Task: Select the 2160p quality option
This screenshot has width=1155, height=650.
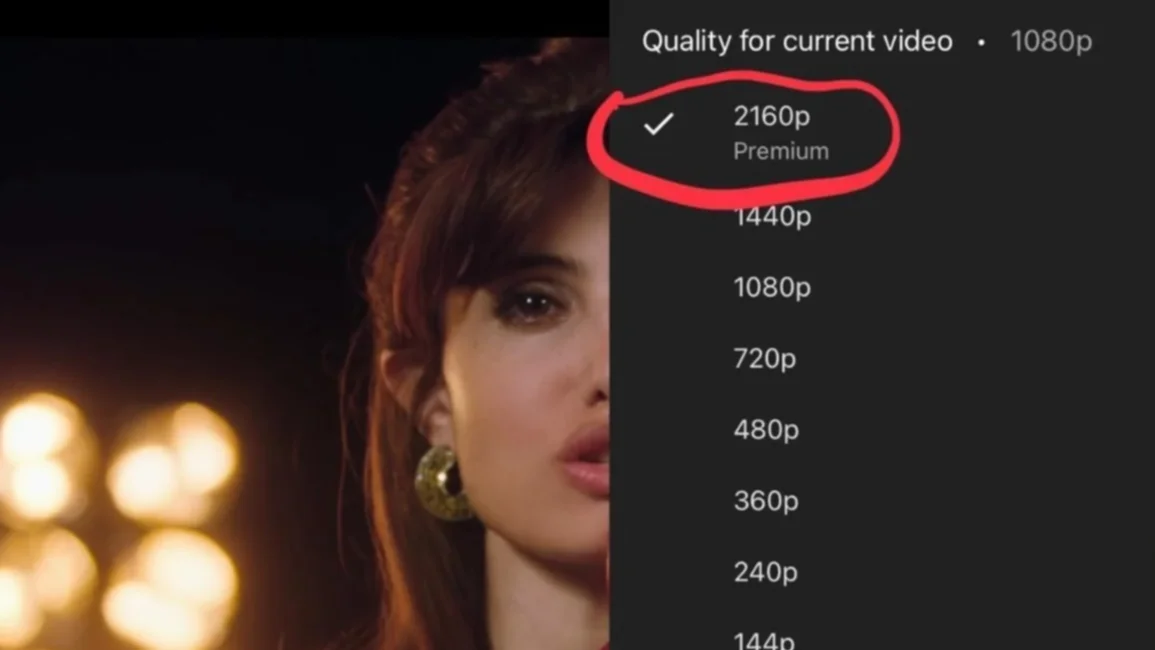Action: 771,116
